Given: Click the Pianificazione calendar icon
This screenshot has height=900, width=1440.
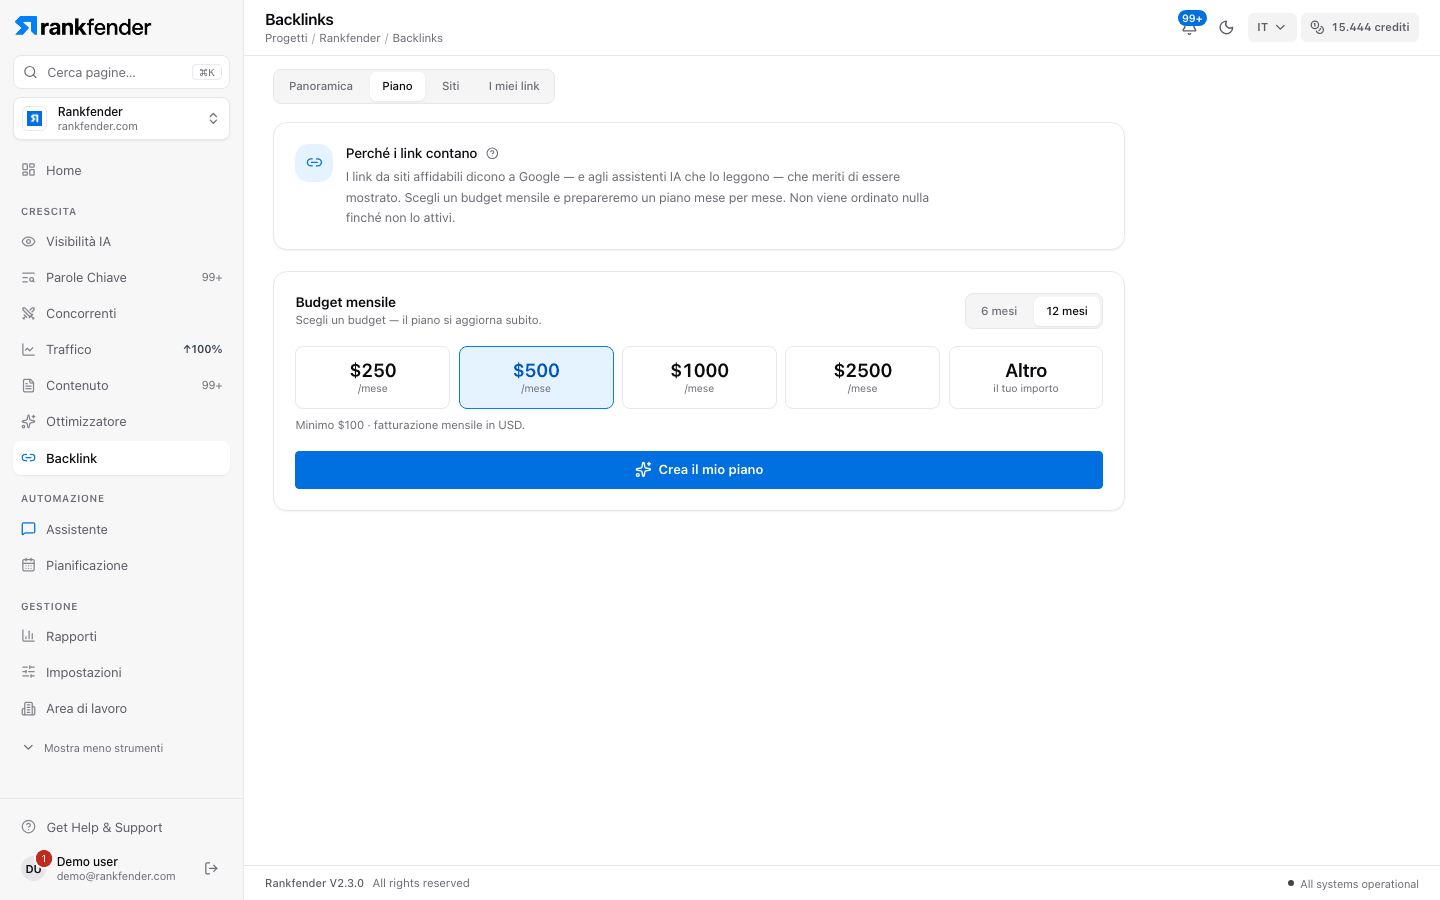Looking at the screenshot, I should click(x=28, y=565).
